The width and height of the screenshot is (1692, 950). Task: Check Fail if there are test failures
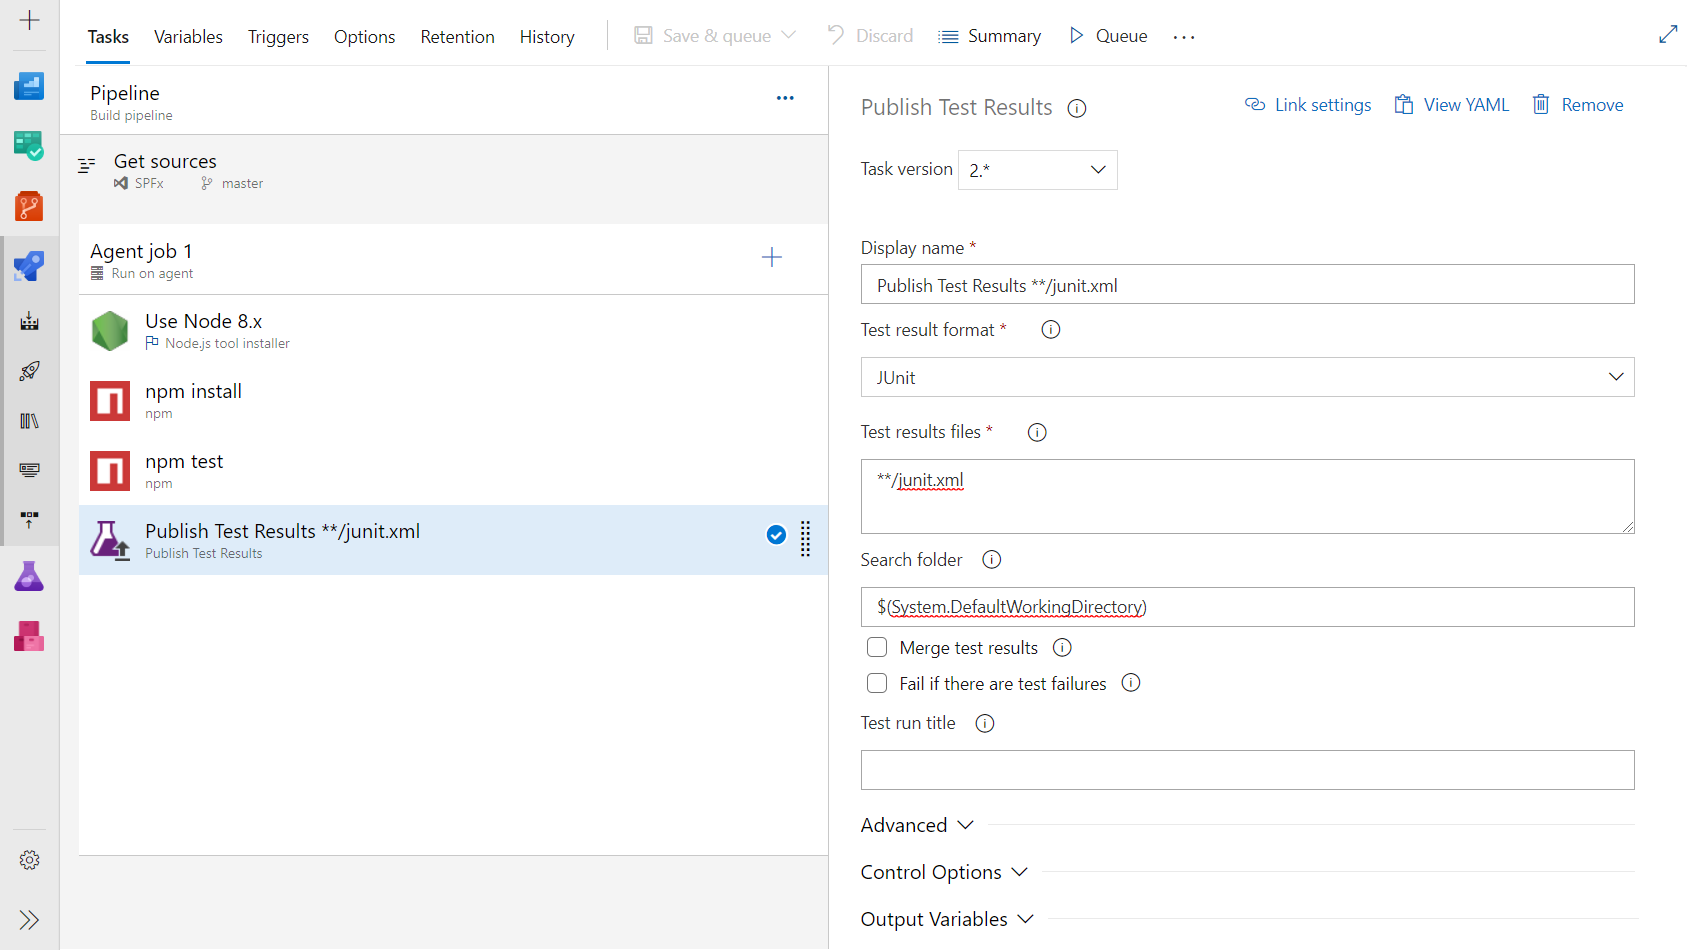pyautogui.click(x=877, y=684)
